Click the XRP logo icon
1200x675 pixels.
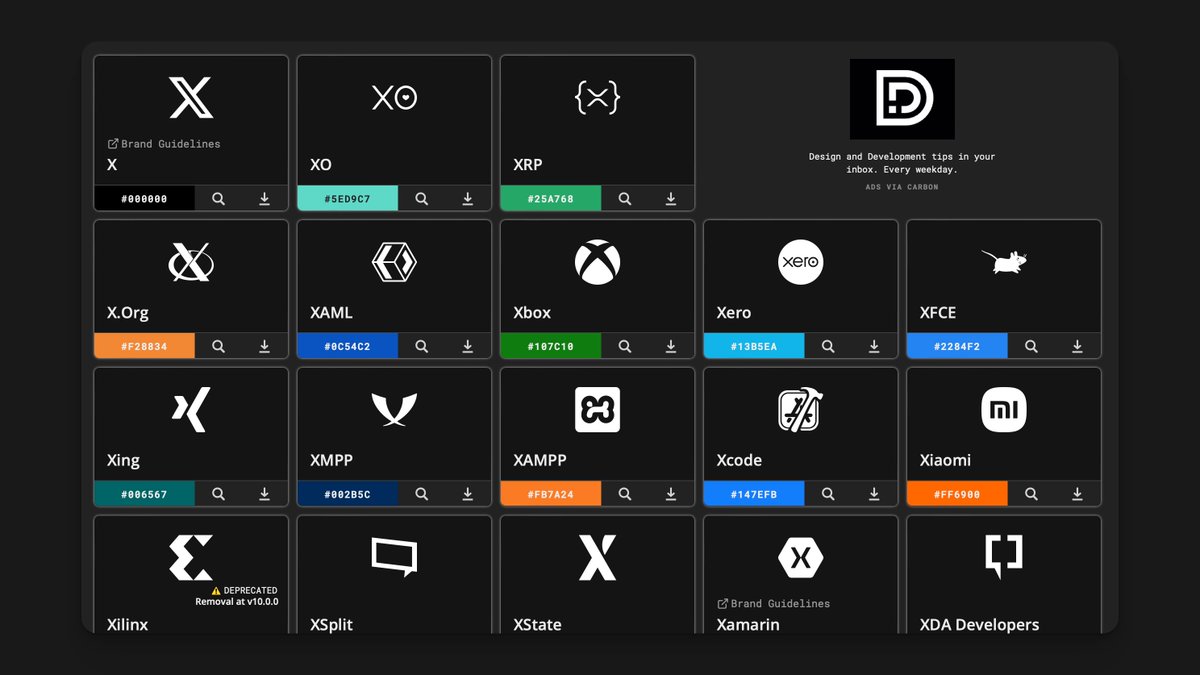pyautogui.click(x=597, y=98)
